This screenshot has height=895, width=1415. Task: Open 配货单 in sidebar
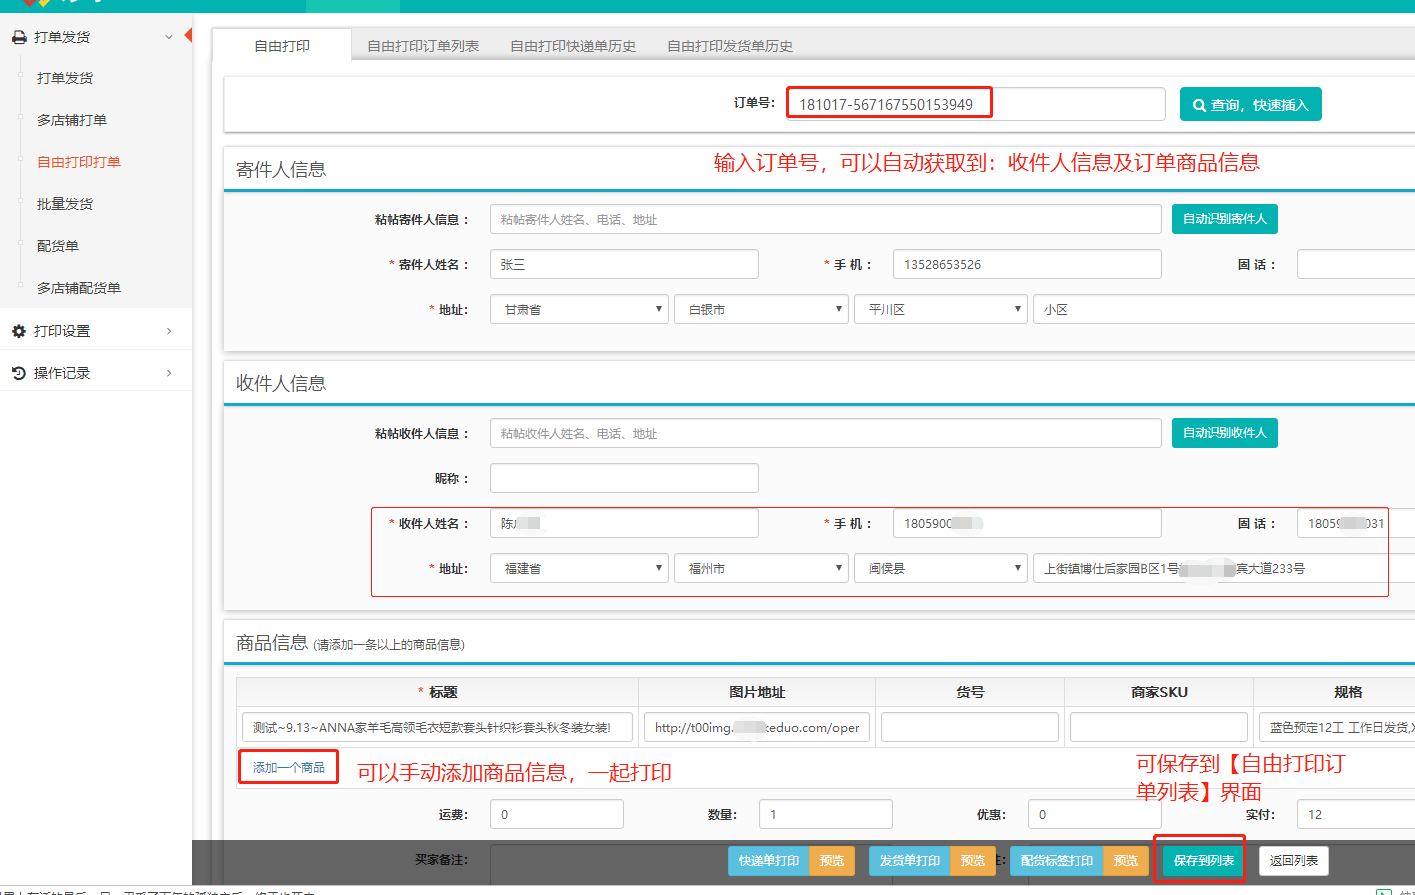pos(58,246)
